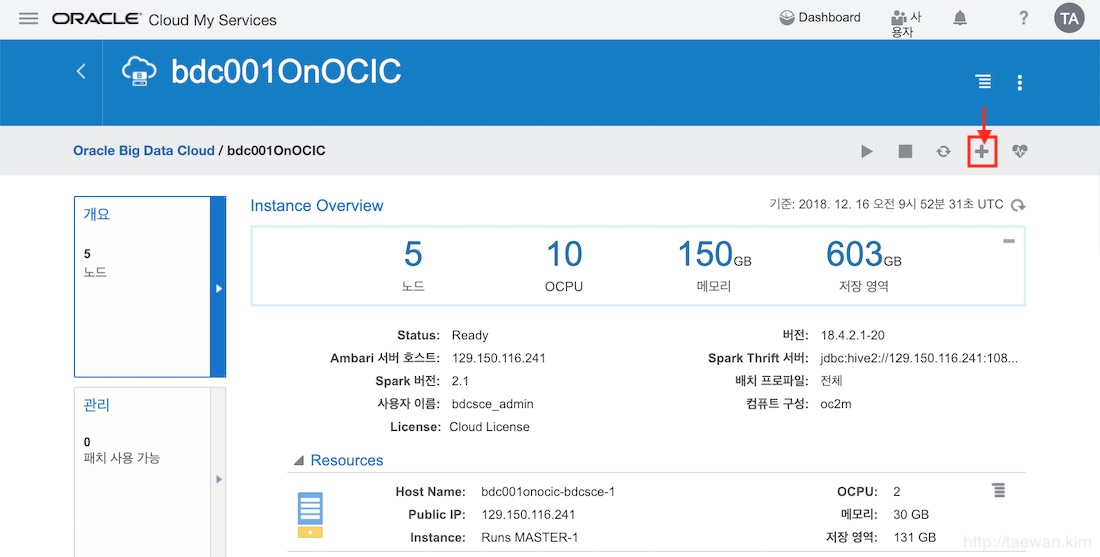Select the 131 GB storage value

[x=915, y=537]
